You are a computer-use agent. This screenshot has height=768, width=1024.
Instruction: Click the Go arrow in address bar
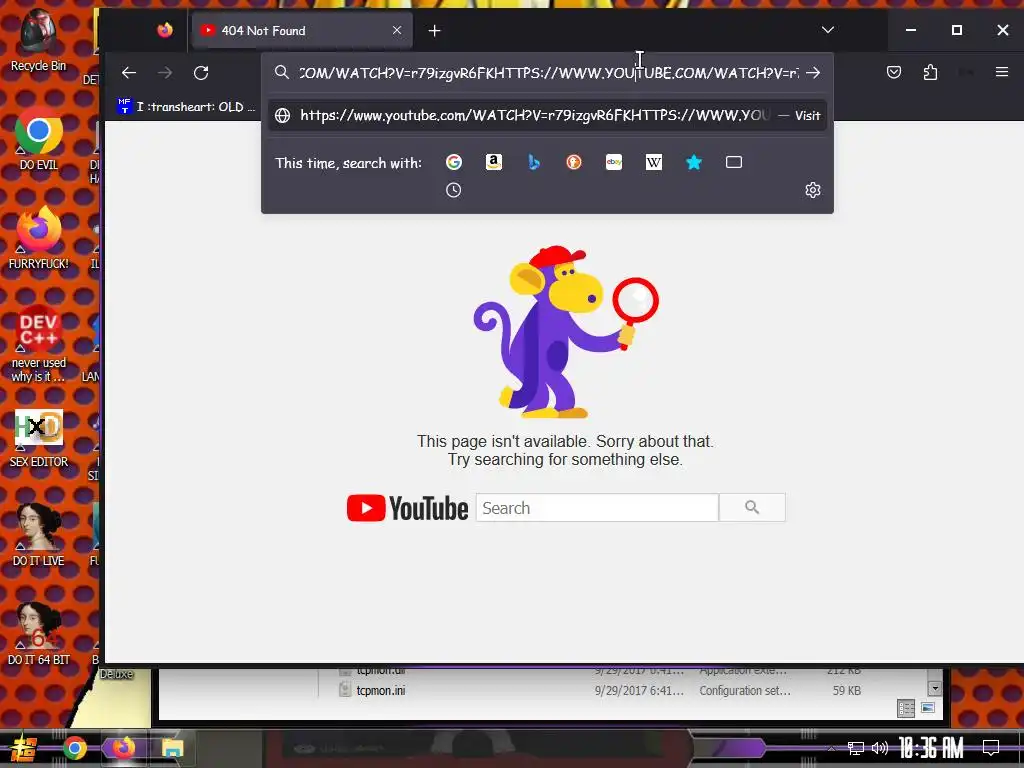[x=813, y=72]
